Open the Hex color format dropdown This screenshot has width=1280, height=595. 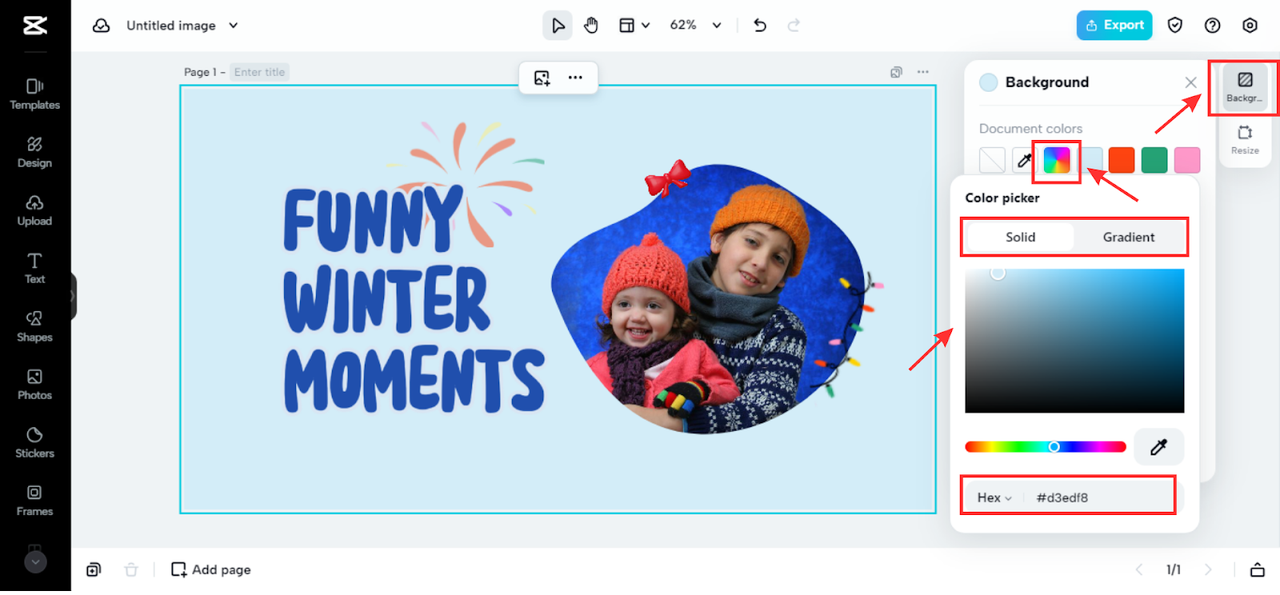click(x=994, y=497)
